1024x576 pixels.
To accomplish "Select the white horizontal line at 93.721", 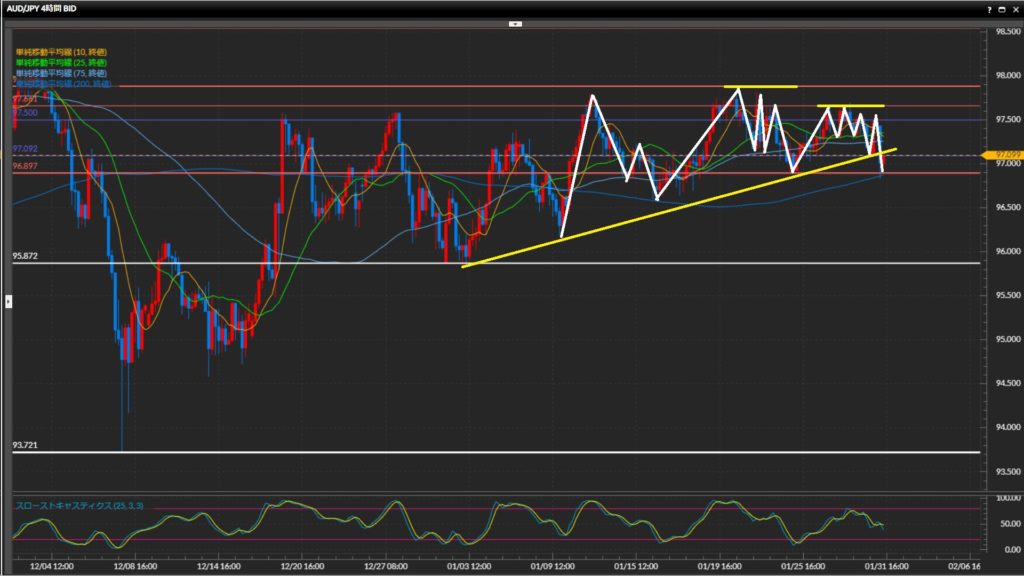I will [x=500, y=452].
